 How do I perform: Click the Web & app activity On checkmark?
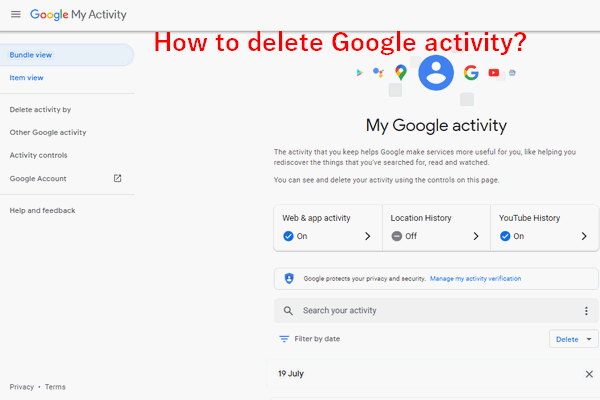288,236
